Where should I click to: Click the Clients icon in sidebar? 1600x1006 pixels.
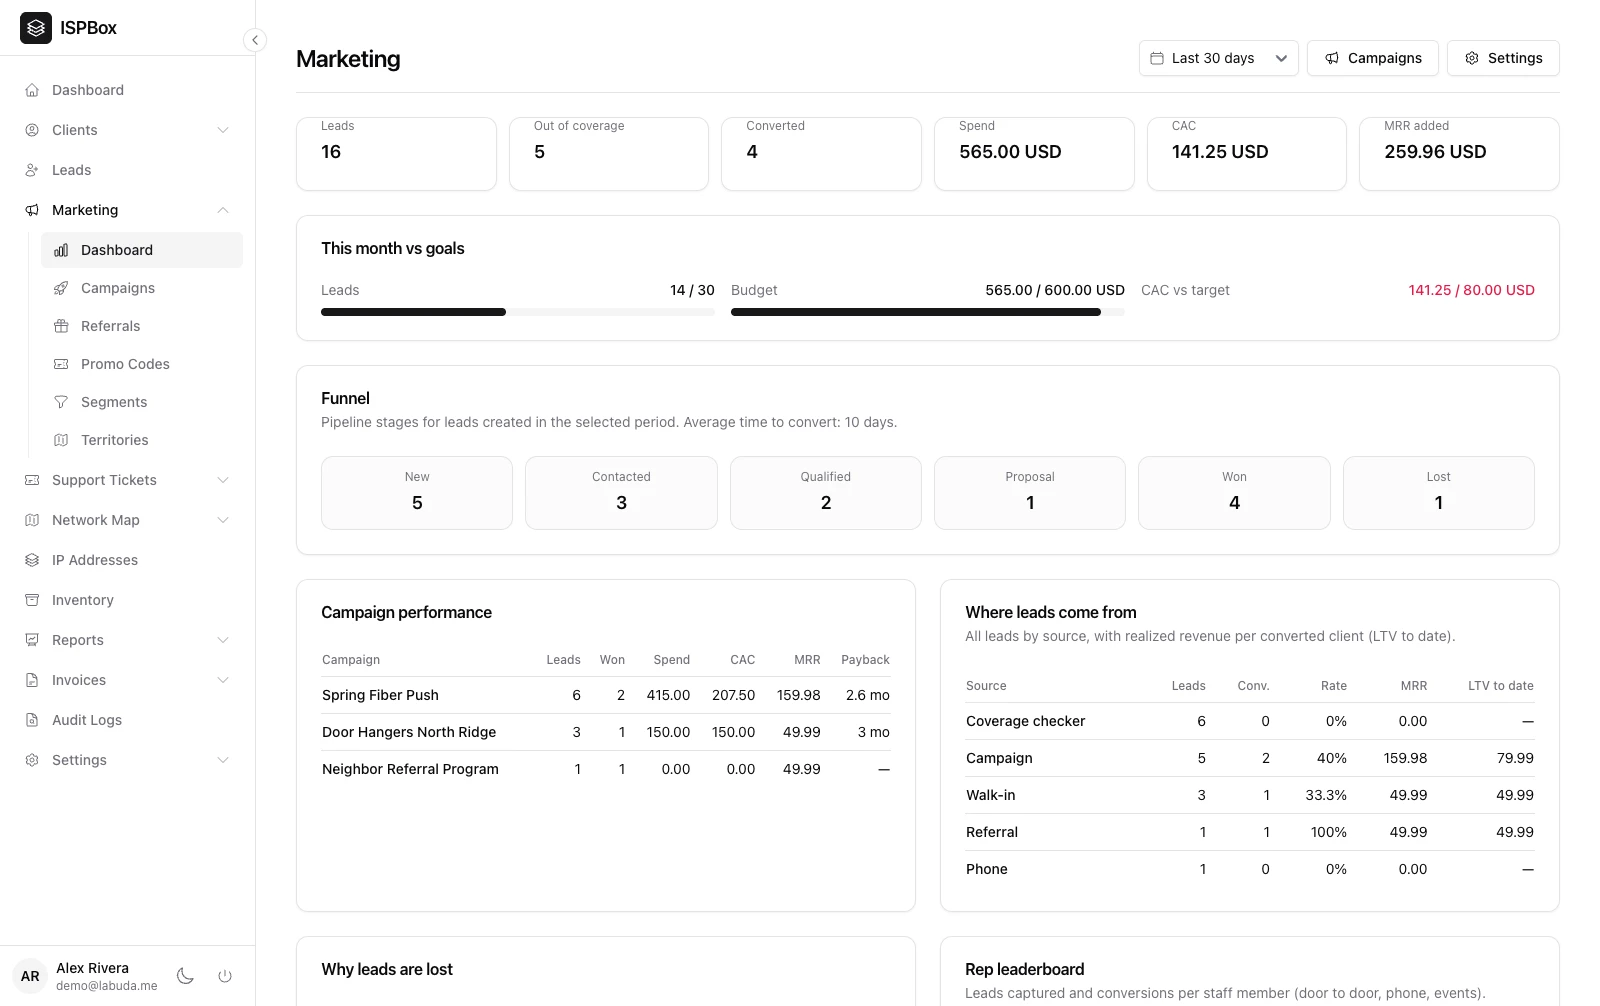32,130
